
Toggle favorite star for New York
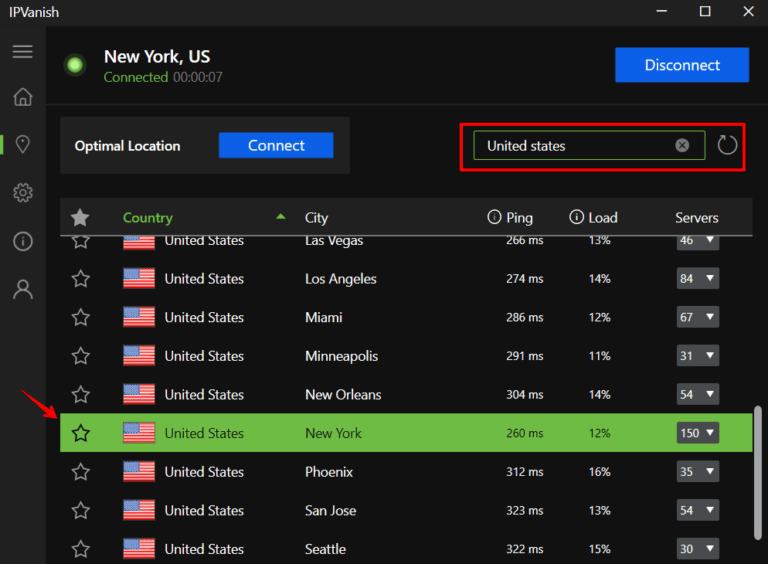click(81, 433)
